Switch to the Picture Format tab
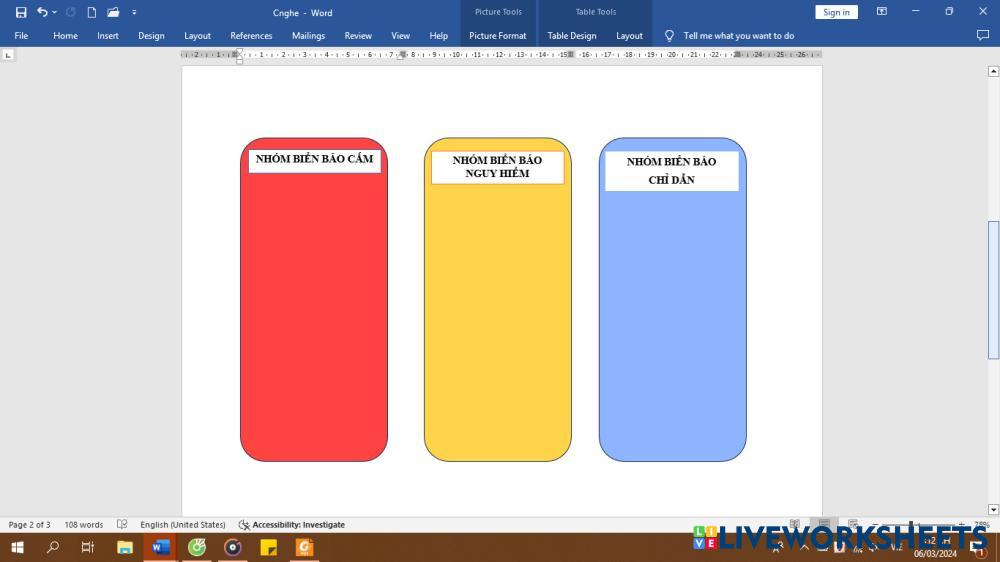 click(x=497, y=36)
